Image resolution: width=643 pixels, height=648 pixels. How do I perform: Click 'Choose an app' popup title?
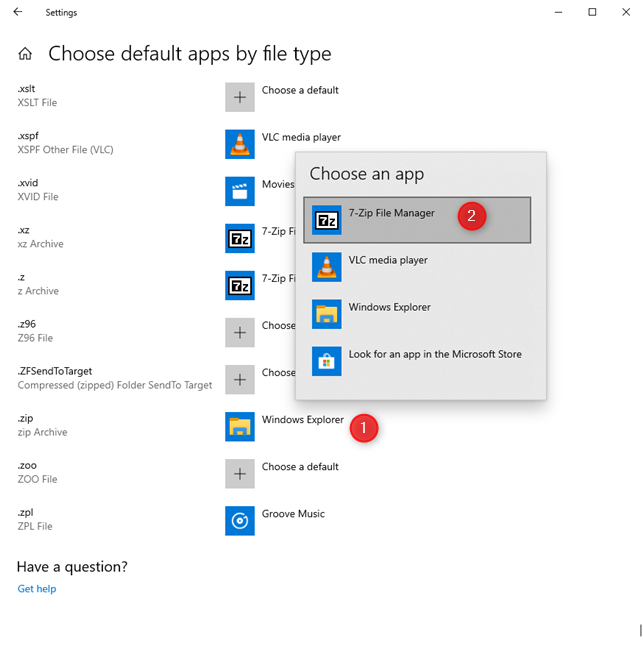tap(367, 174)
